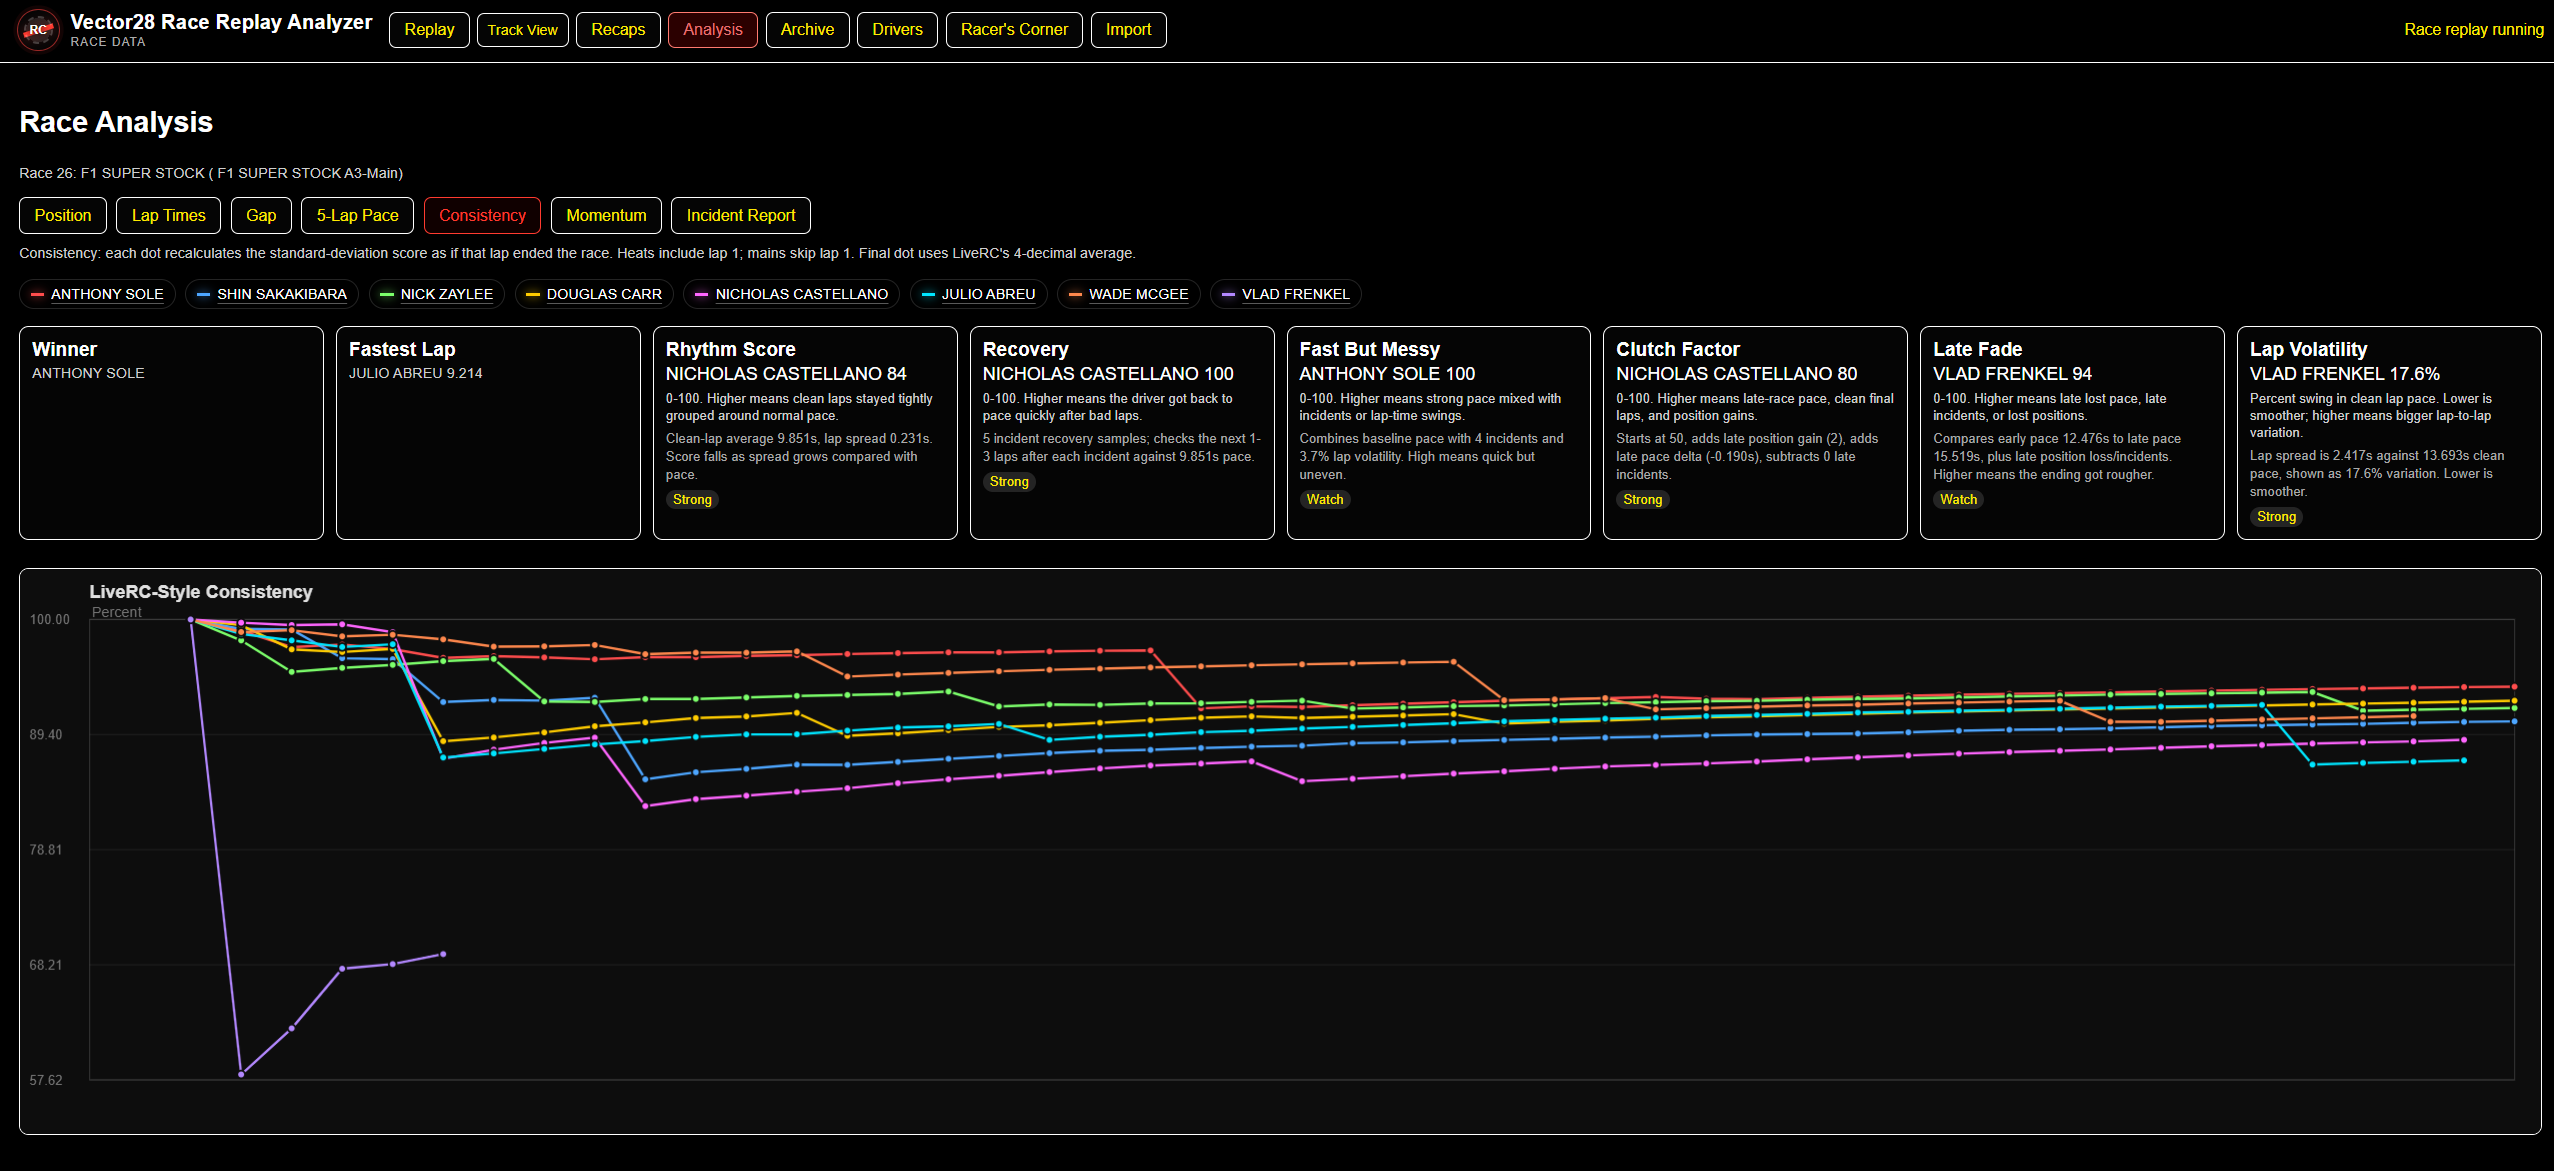Click 'VLAD FRENKEL 17.6%' volatility value
Image resolution: width=2554 pixels, height=1171 pixels.
pyautogui.click(x=2345, y=374)
